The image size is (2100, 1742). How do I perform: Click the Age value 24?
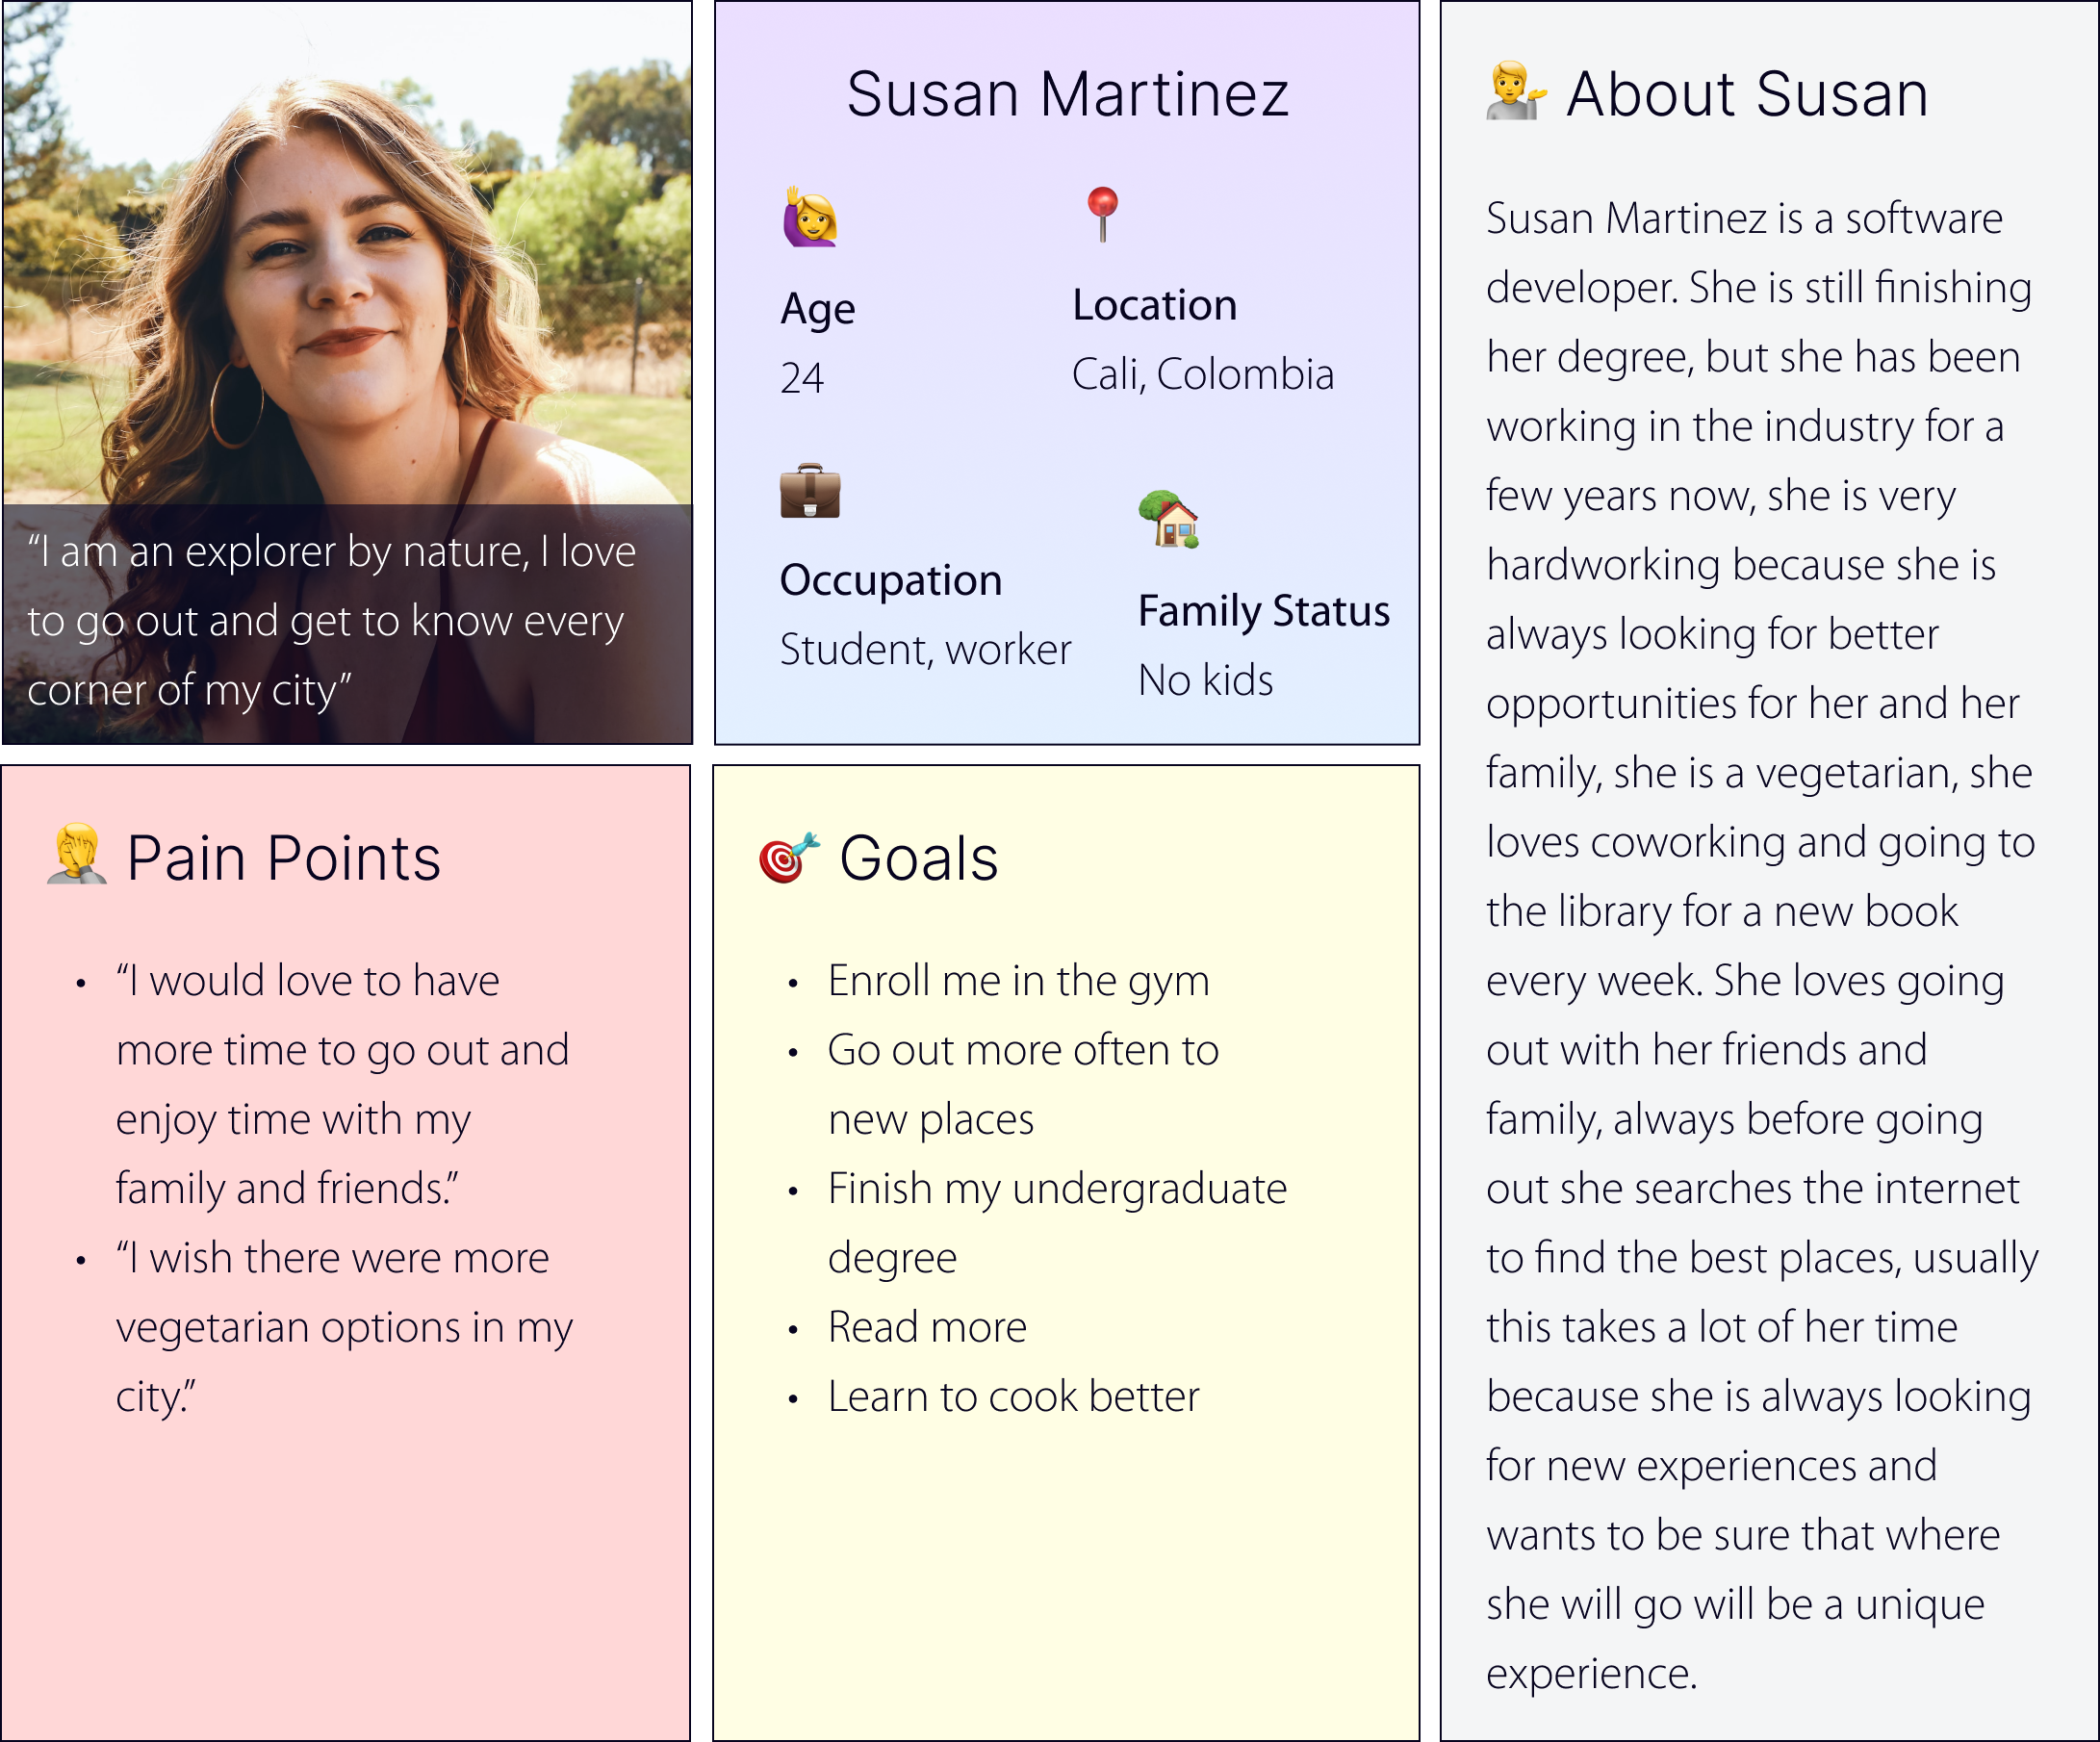pos(802,378)
